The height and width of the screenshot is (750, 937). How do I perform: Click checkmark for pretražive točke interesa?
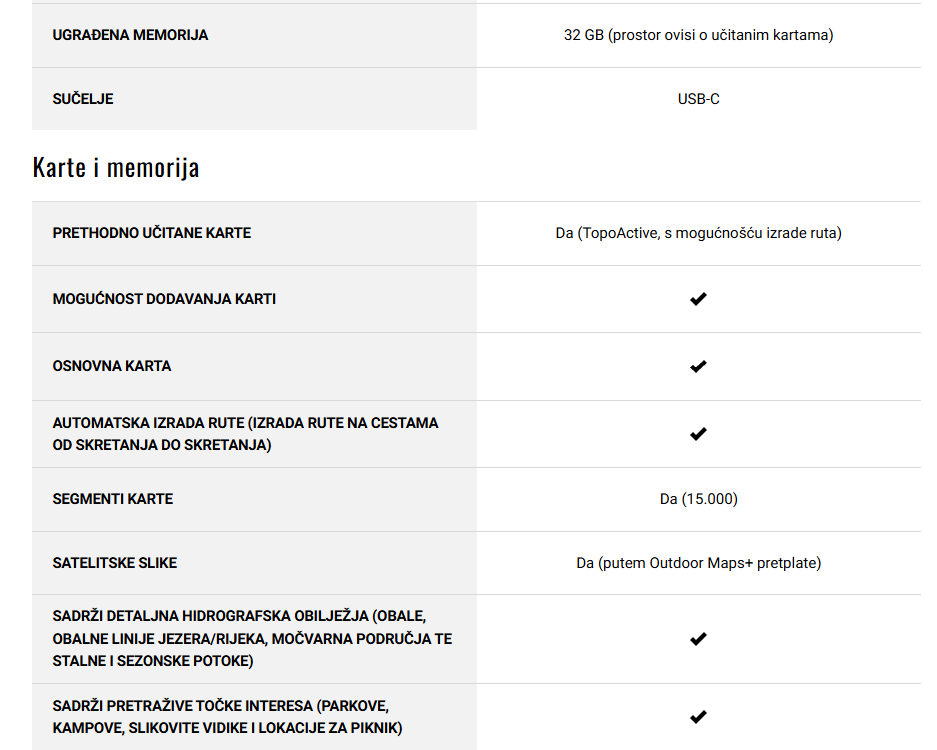click(x=698, y=717)
